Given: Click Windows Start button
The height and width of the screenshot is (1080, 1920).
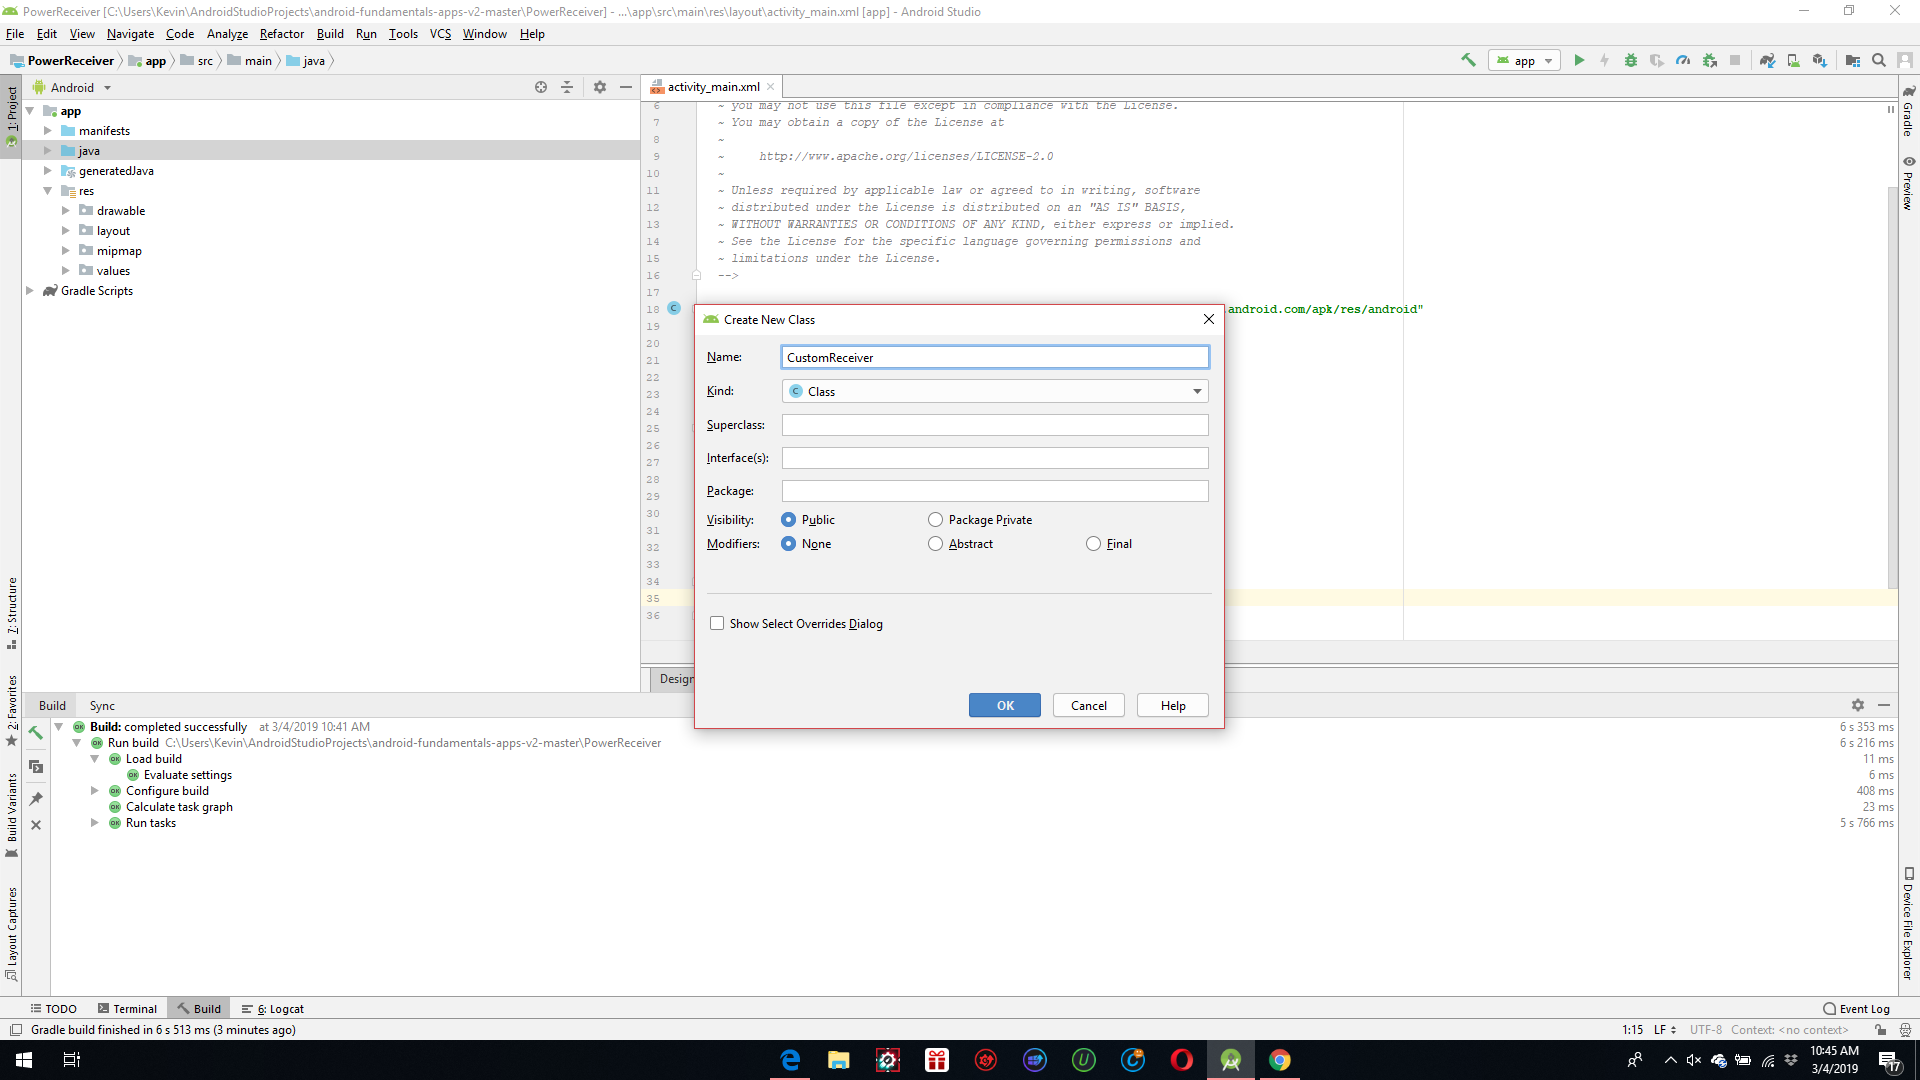Looking at the screenshot, I should 24,1060.
